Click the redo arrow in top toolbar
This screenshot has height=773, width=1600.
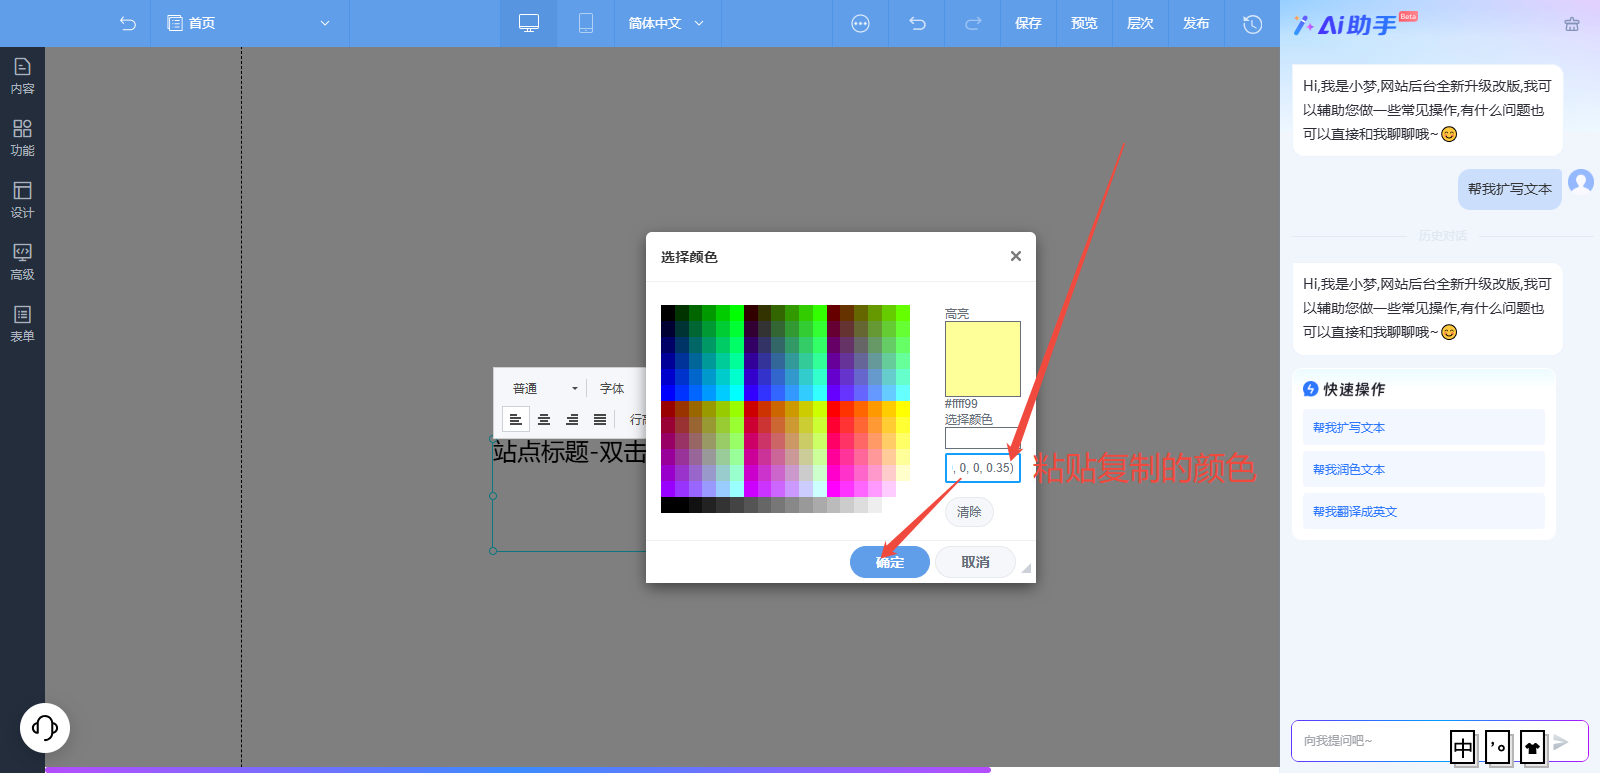[973, 23]
